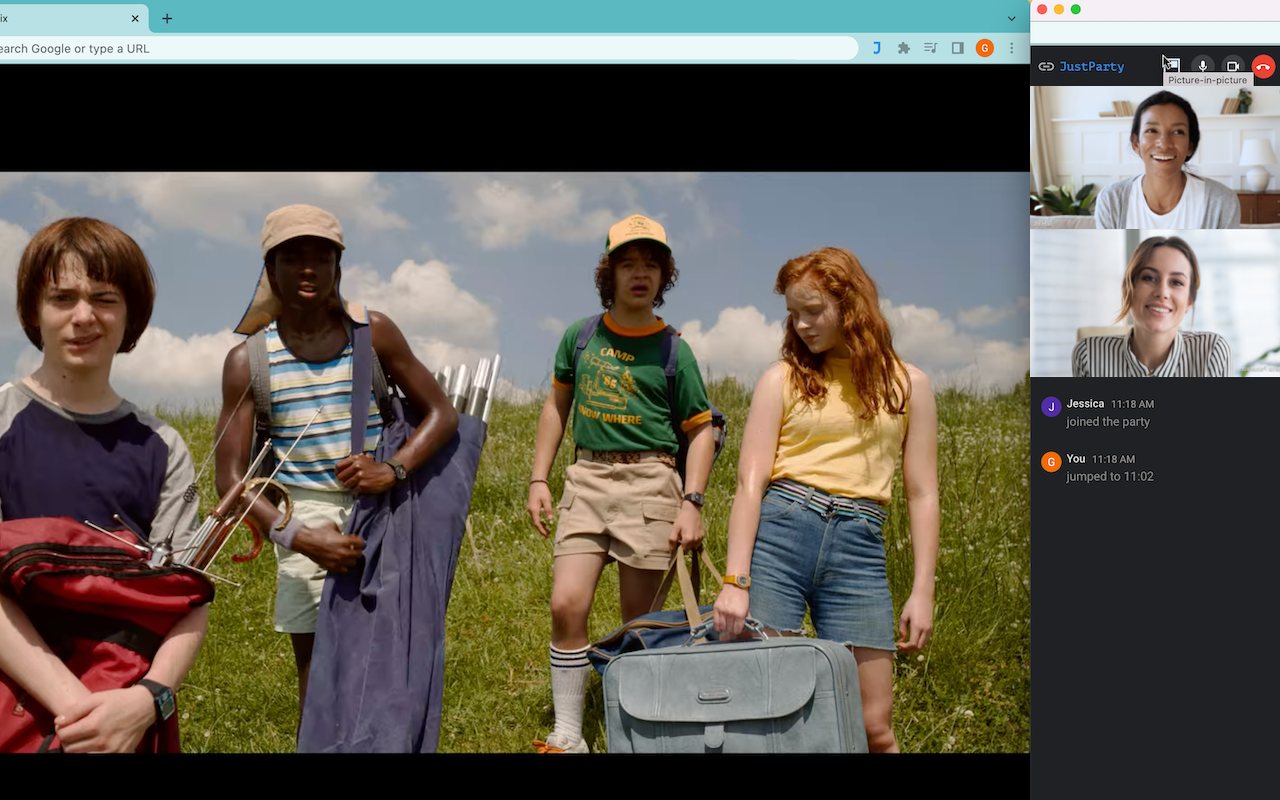Open the media controls icon in Chrome toolbar
Screen dimensions: 1280x800
point(931,48)
